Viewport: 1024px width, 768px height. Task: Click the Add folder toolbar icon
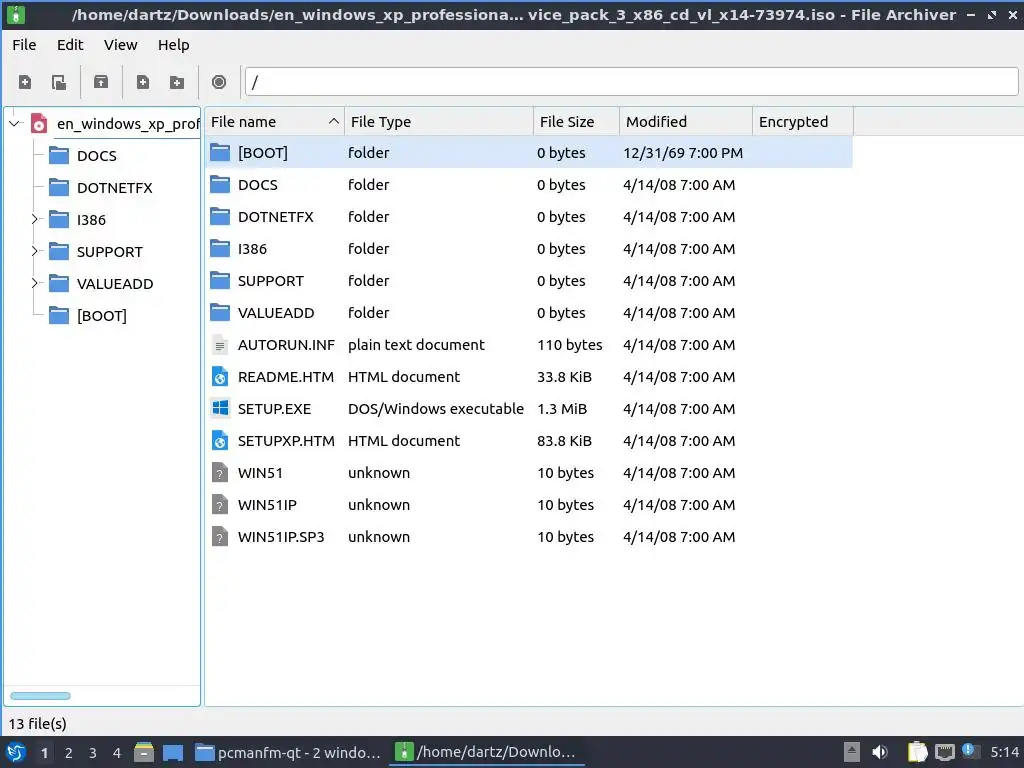point(176,82)
